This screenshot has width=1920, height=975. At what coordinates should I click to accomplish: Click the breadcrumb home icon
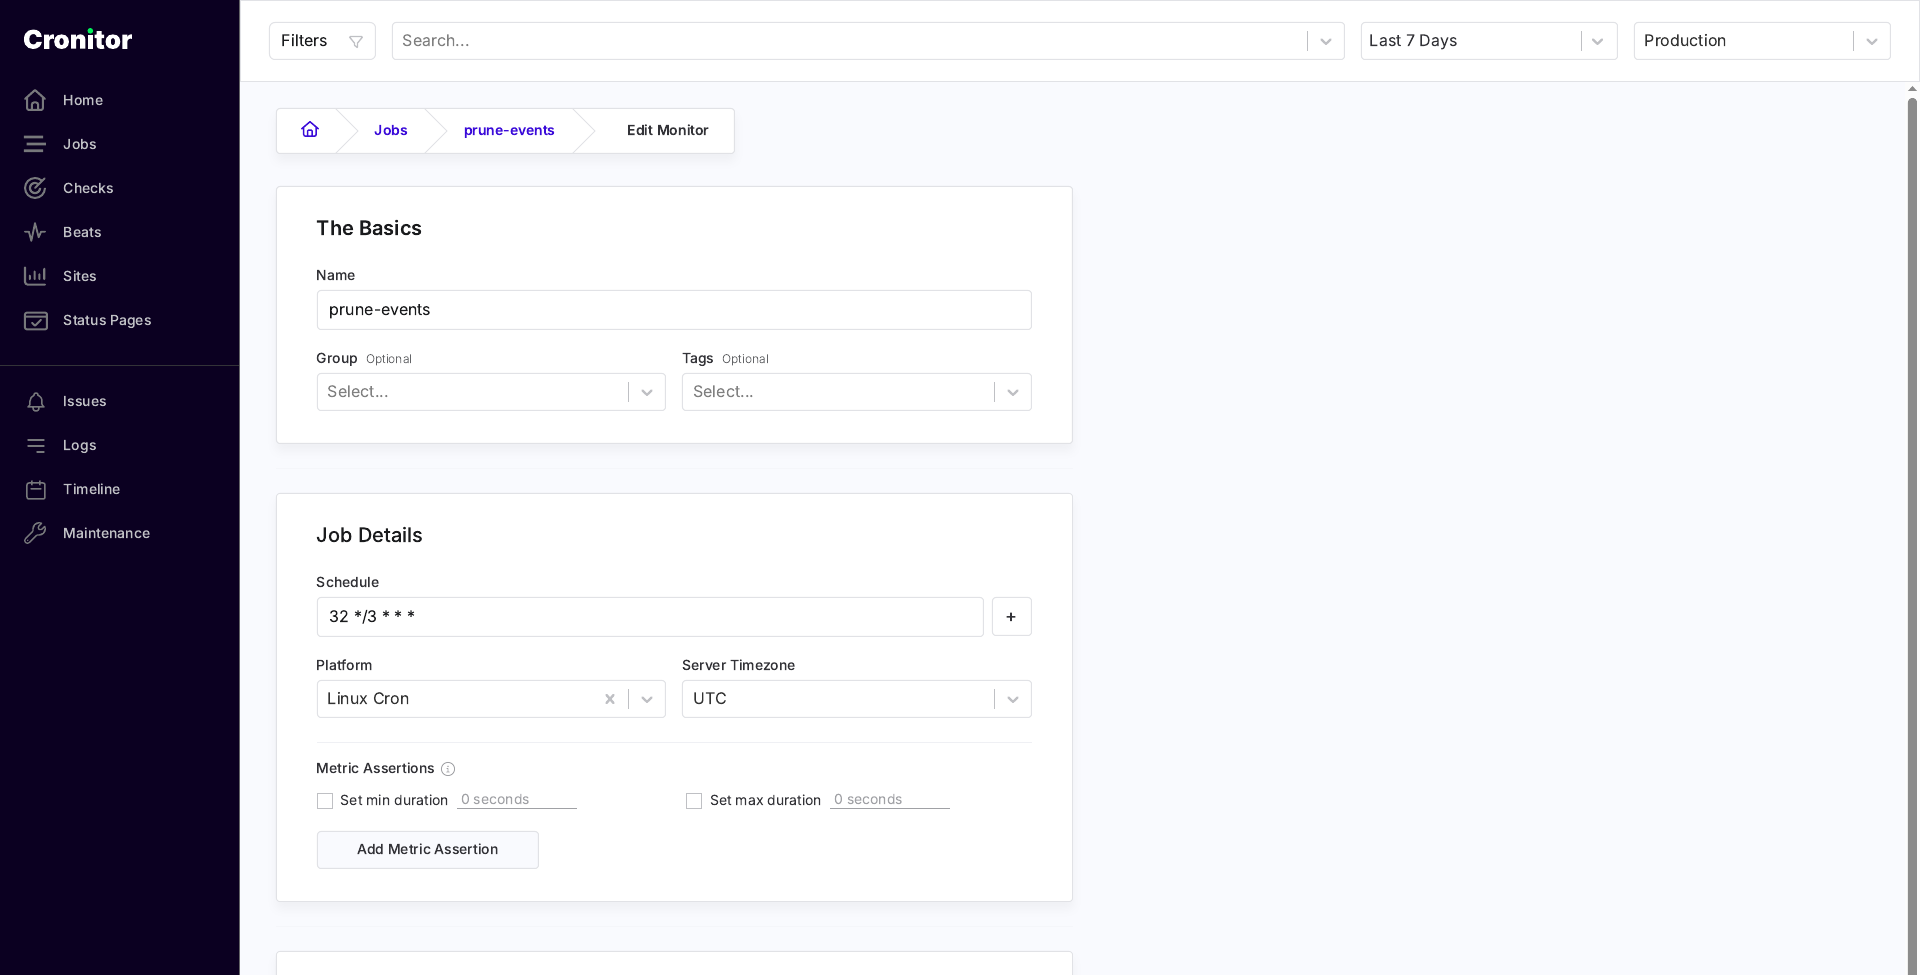pos(310,130)
